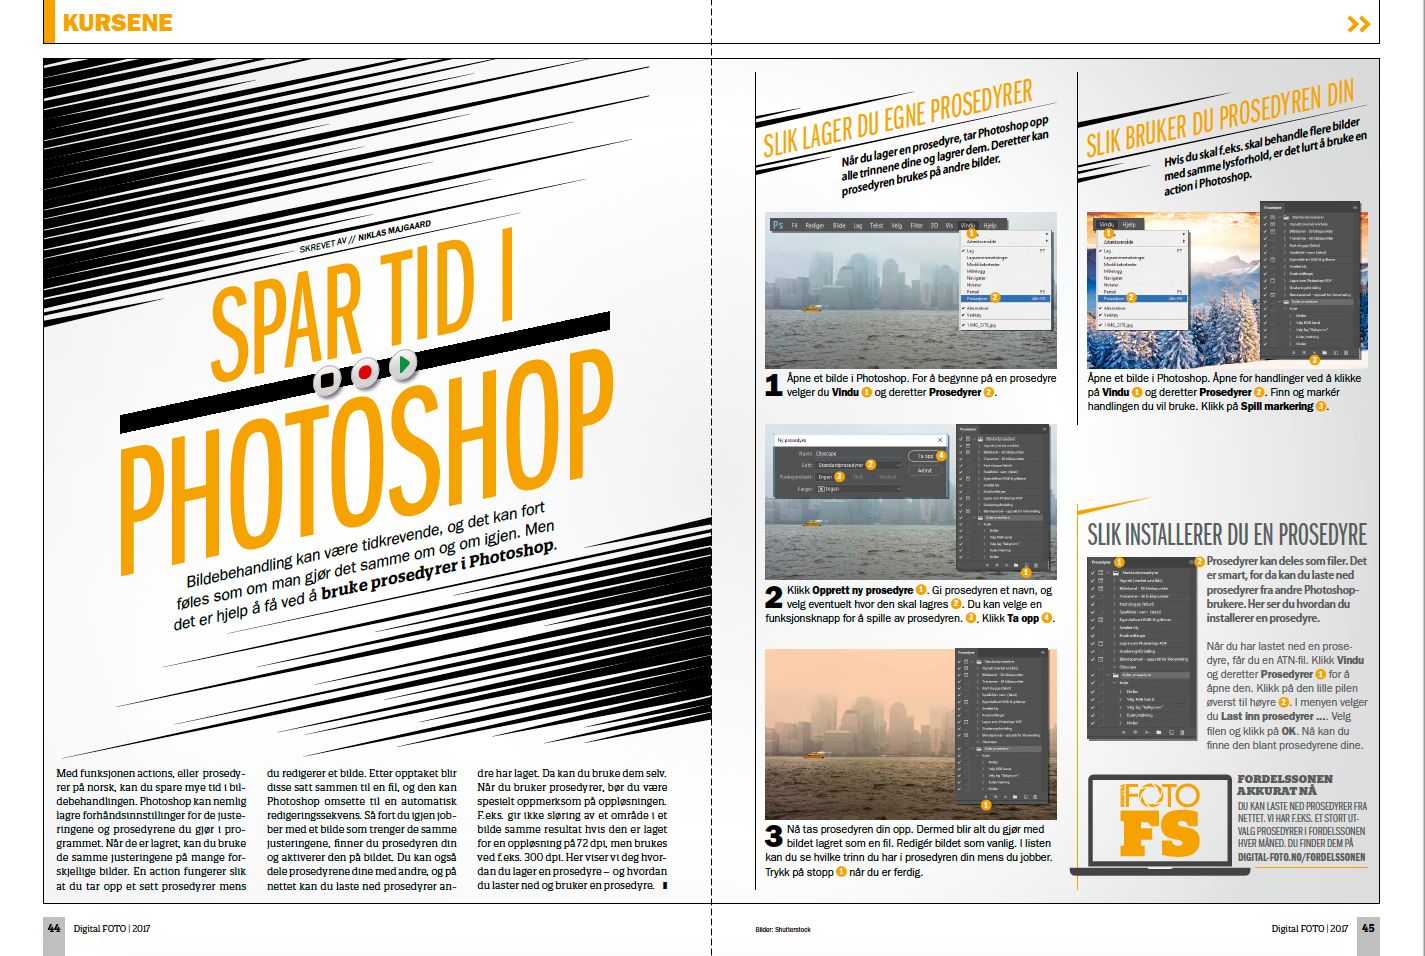
Task: Open the Vindu menu in the snowy screenshot
Action: [x=1106, y=225]
